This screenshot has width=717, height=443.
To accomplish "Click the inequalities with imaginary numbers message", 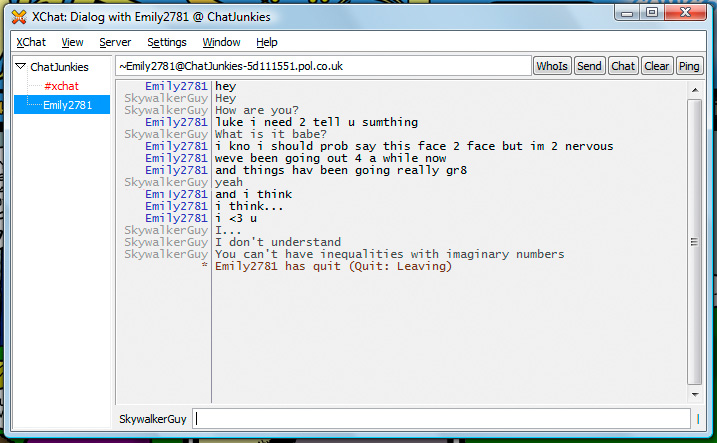I will click(390, 254).
